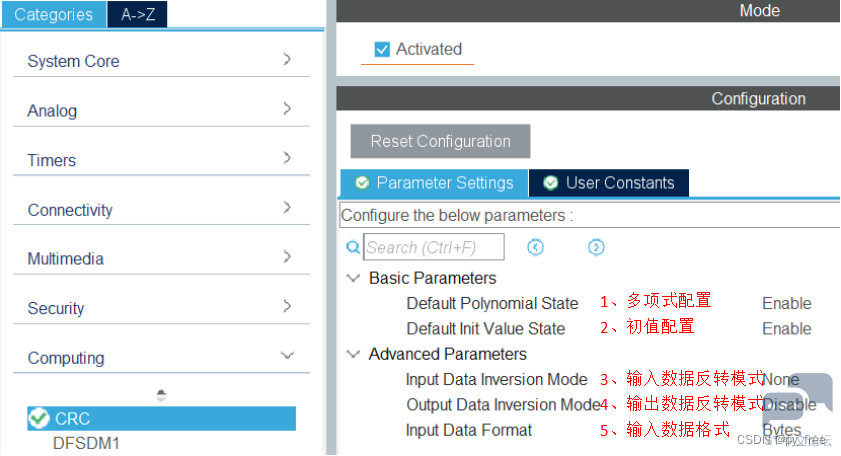
Task: Open Default Polynomial State Enable value
Action: click(786, 303)
